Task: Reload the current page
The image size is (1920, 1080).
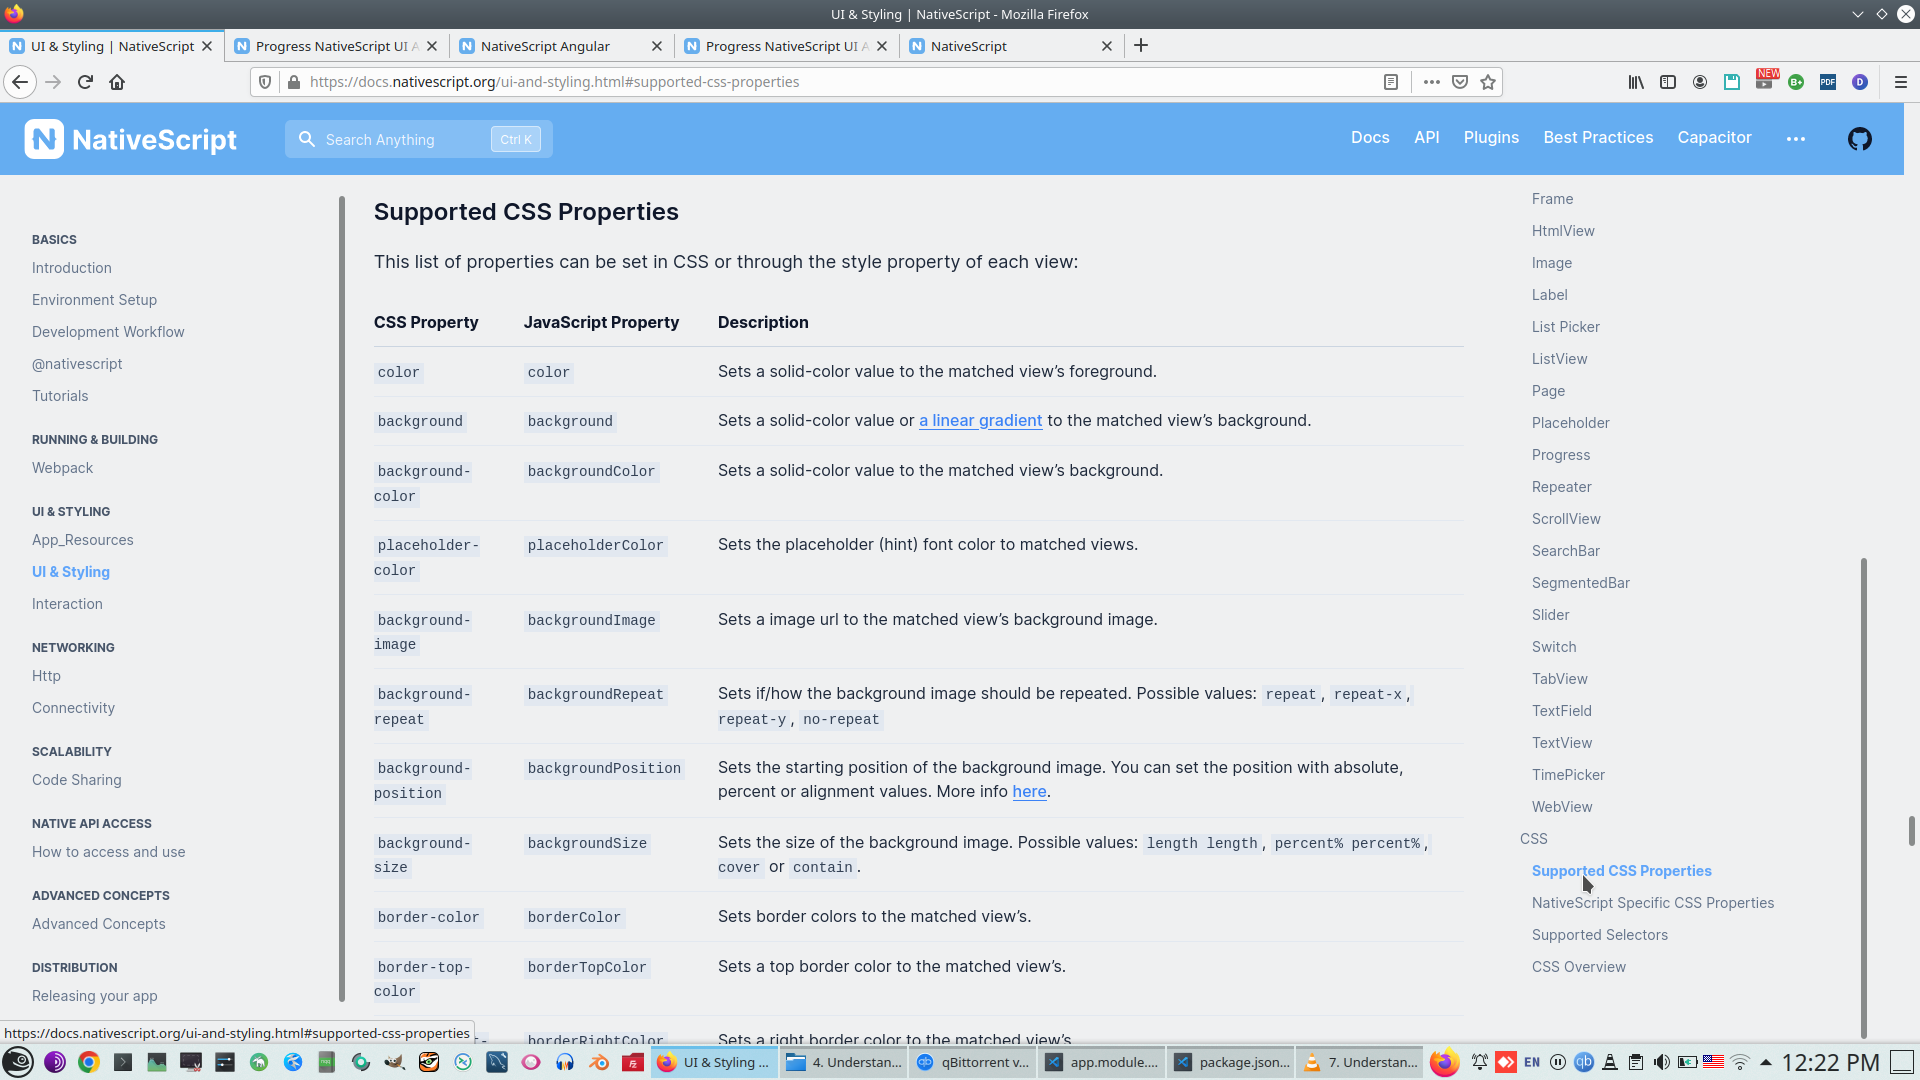Action: click(85, 82)
